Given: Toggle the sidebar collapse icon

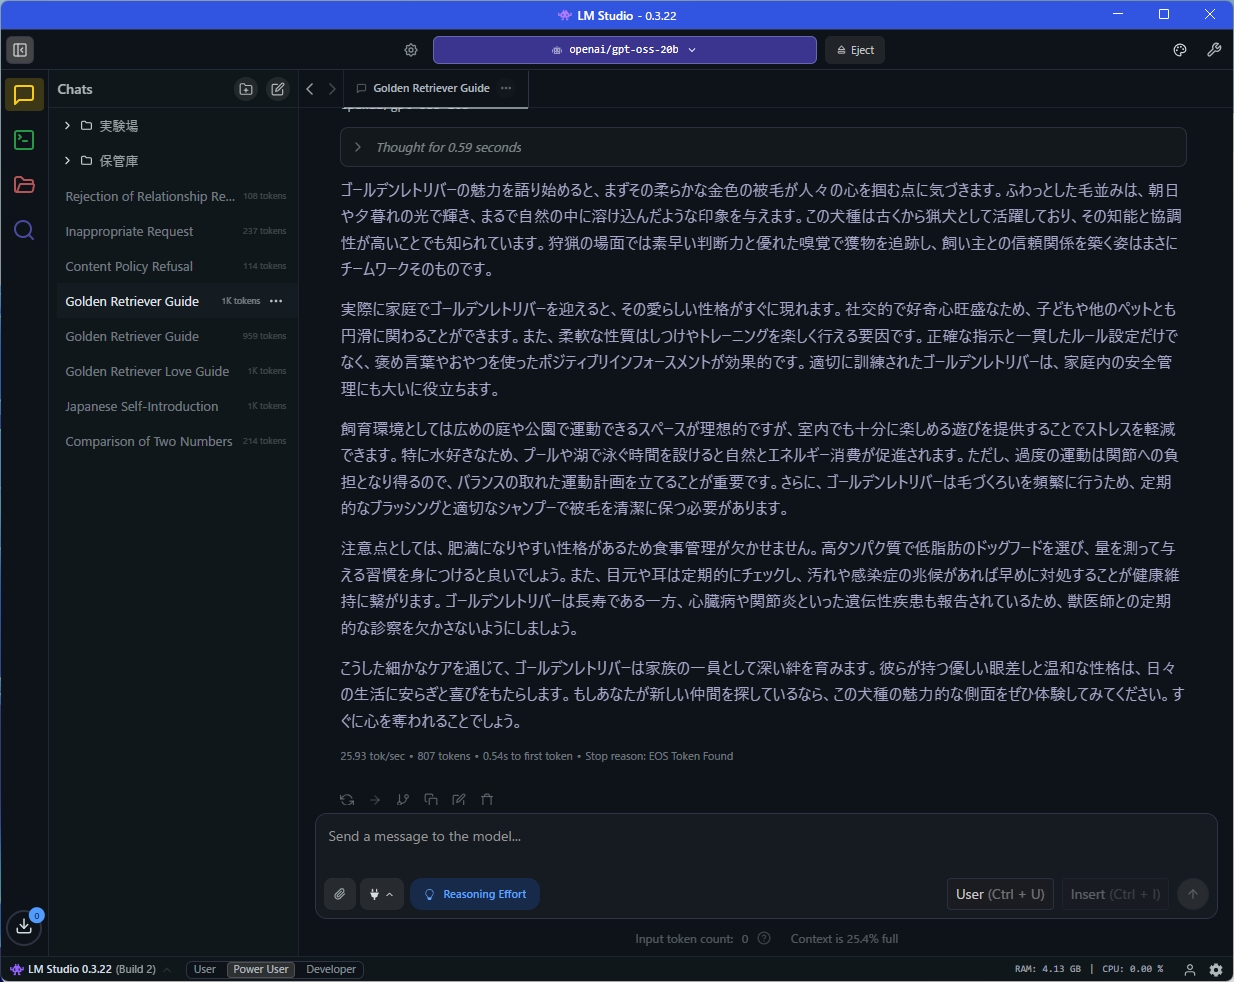Looking at the screenshot, I should [x=20, y=50].
